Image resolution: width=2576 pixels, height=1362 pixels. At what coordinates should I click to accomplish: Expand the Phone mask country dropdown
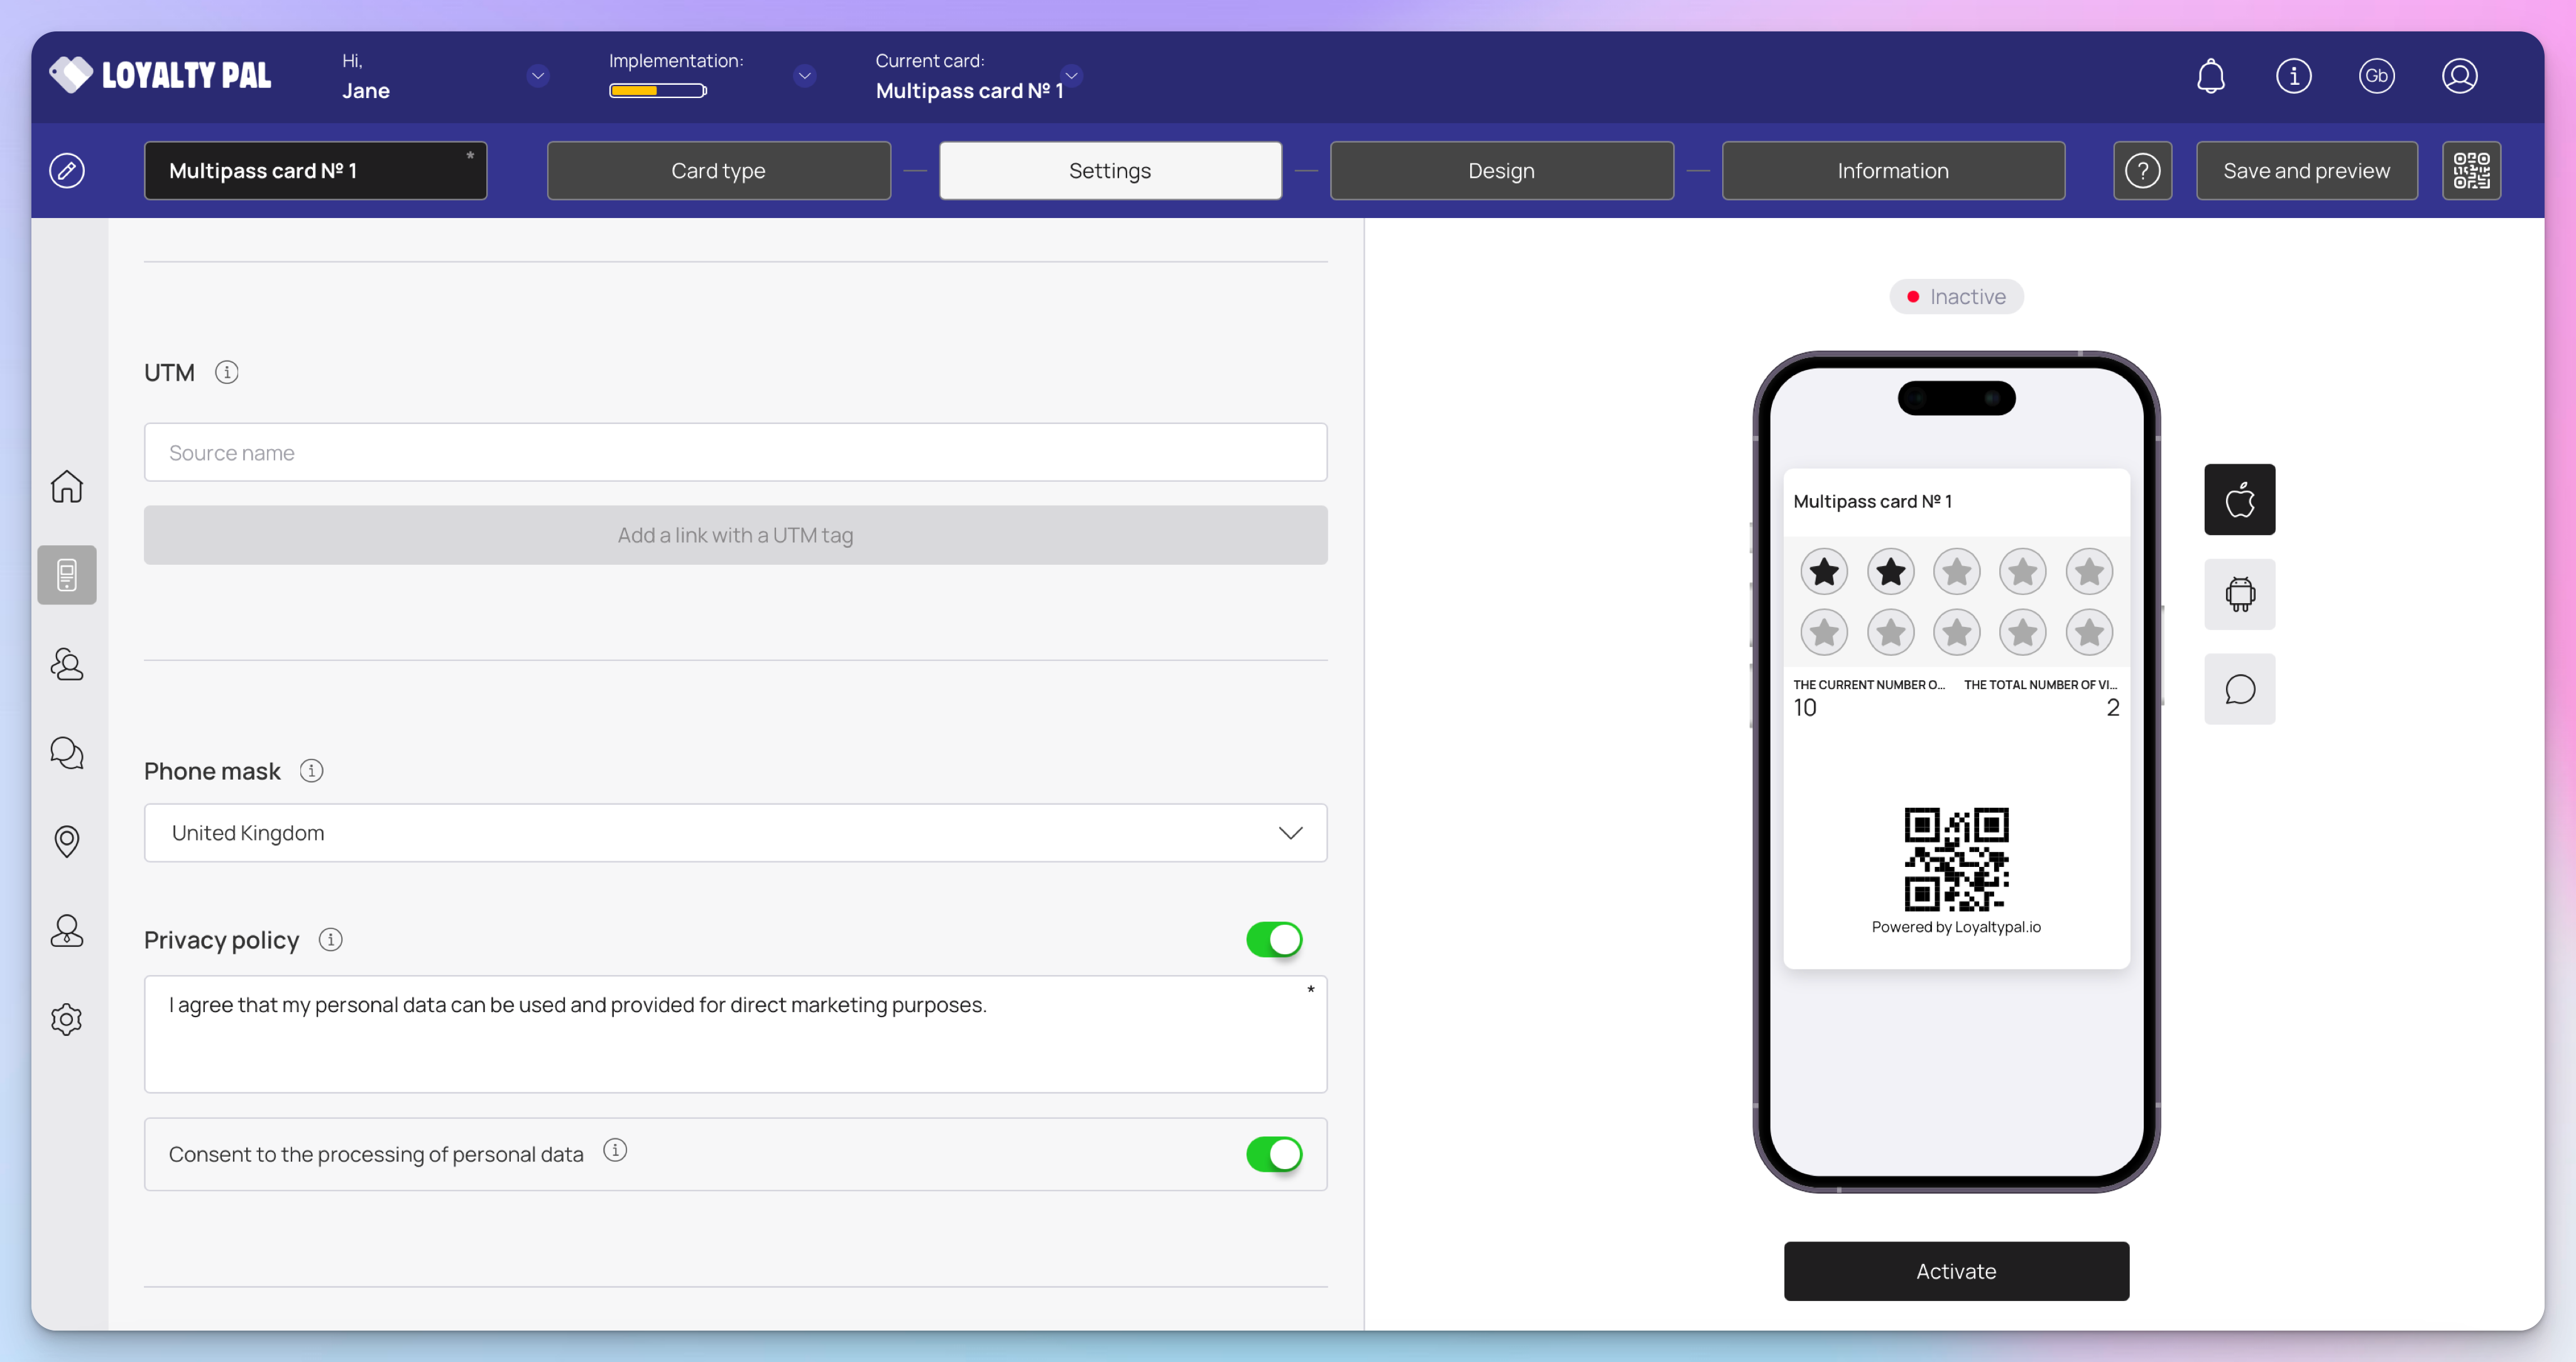click(x=735, y=833)
